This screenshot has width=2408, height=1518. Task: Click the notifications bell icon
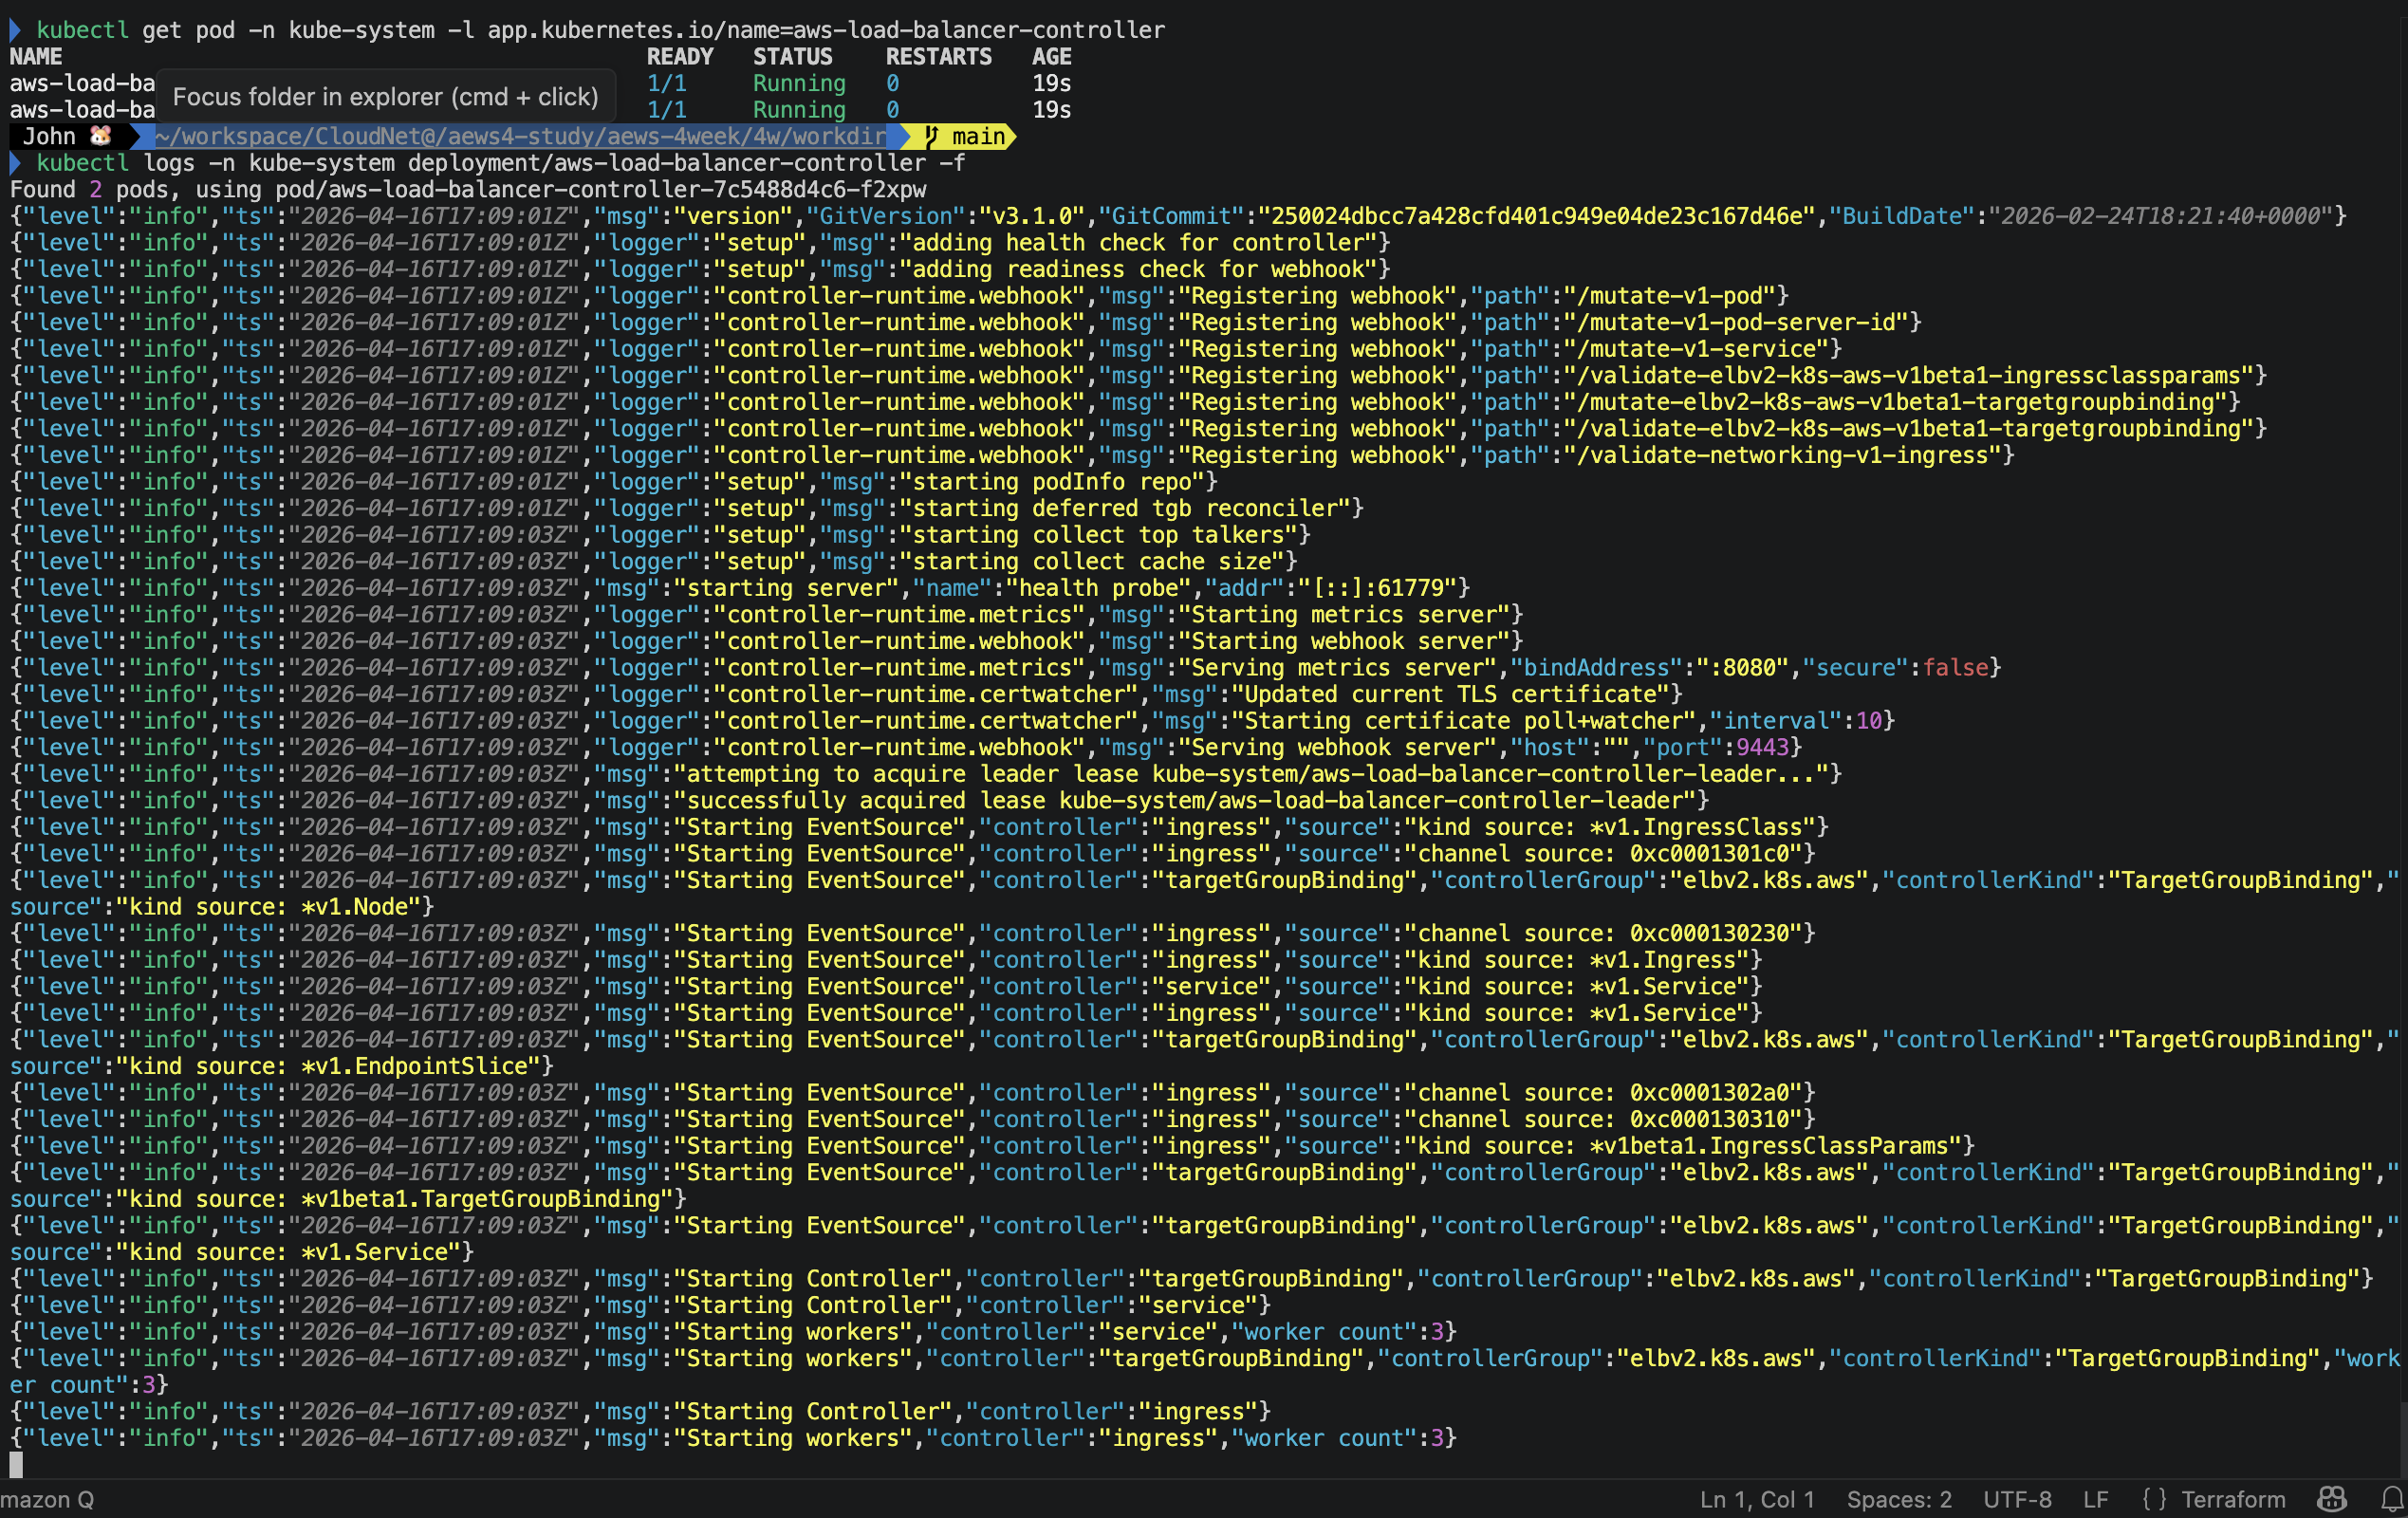[x=2391, y=1499]
